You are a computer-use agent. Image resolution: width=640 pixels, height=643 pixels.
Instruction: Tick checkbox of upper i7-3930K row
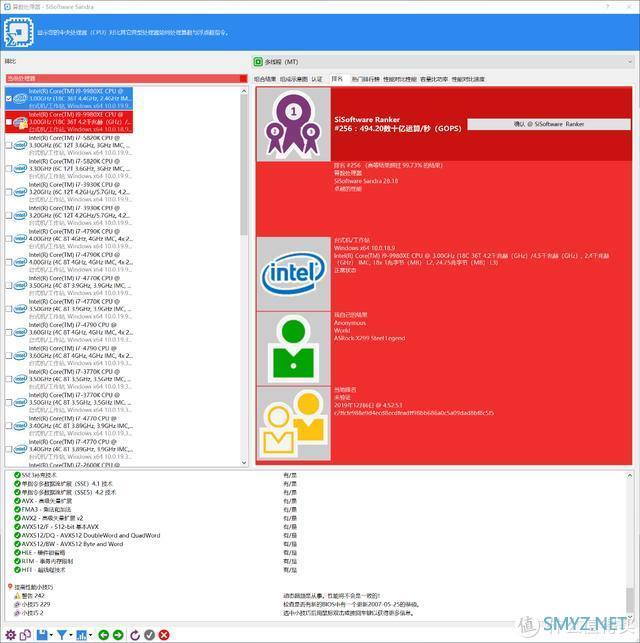click(x=9, y=192)
